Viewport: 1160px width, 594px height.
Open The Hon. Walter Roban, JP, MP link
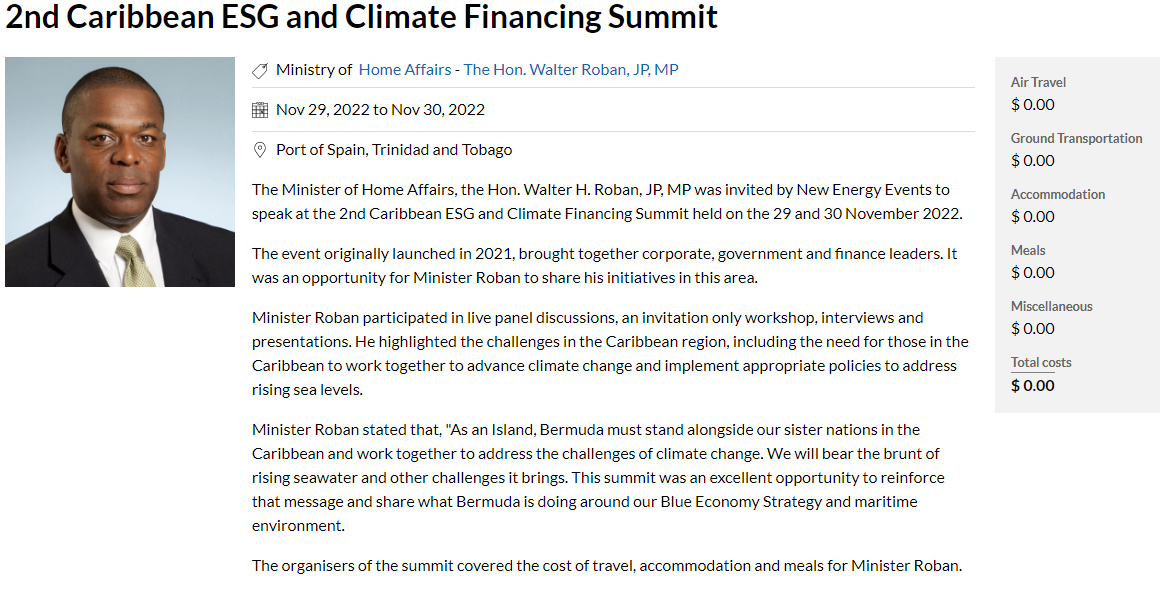coord(571,70)
